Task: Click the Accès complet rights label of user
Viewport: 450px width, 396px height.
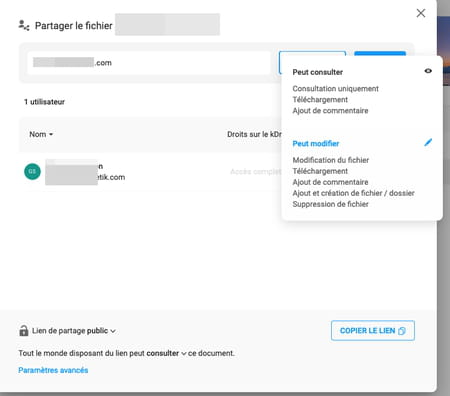Action: (256, 171)
